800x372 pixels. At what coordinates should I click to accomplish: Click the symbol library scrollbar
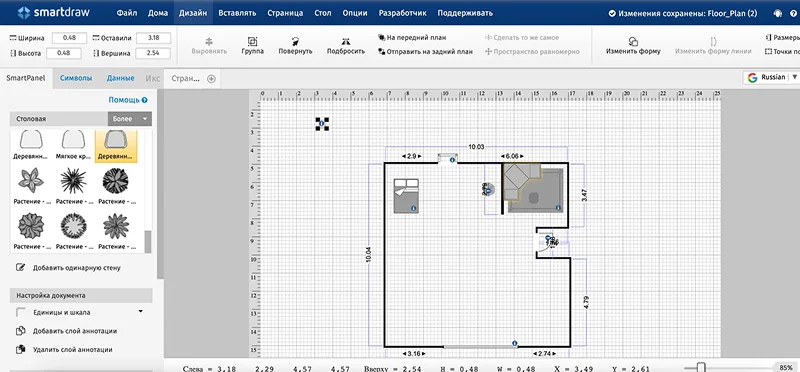[x=148, y=242]
